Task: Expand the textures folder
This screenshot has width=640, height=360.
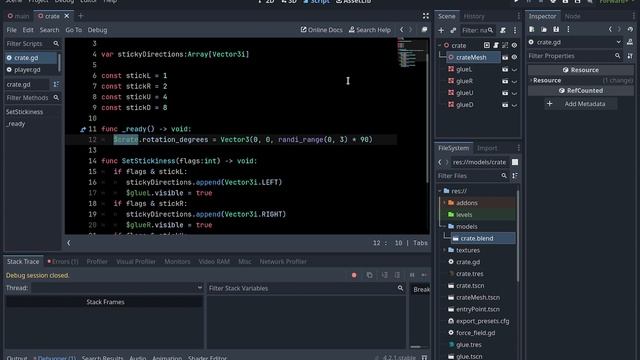Action: pyautogui.click(x=444, y=250)
